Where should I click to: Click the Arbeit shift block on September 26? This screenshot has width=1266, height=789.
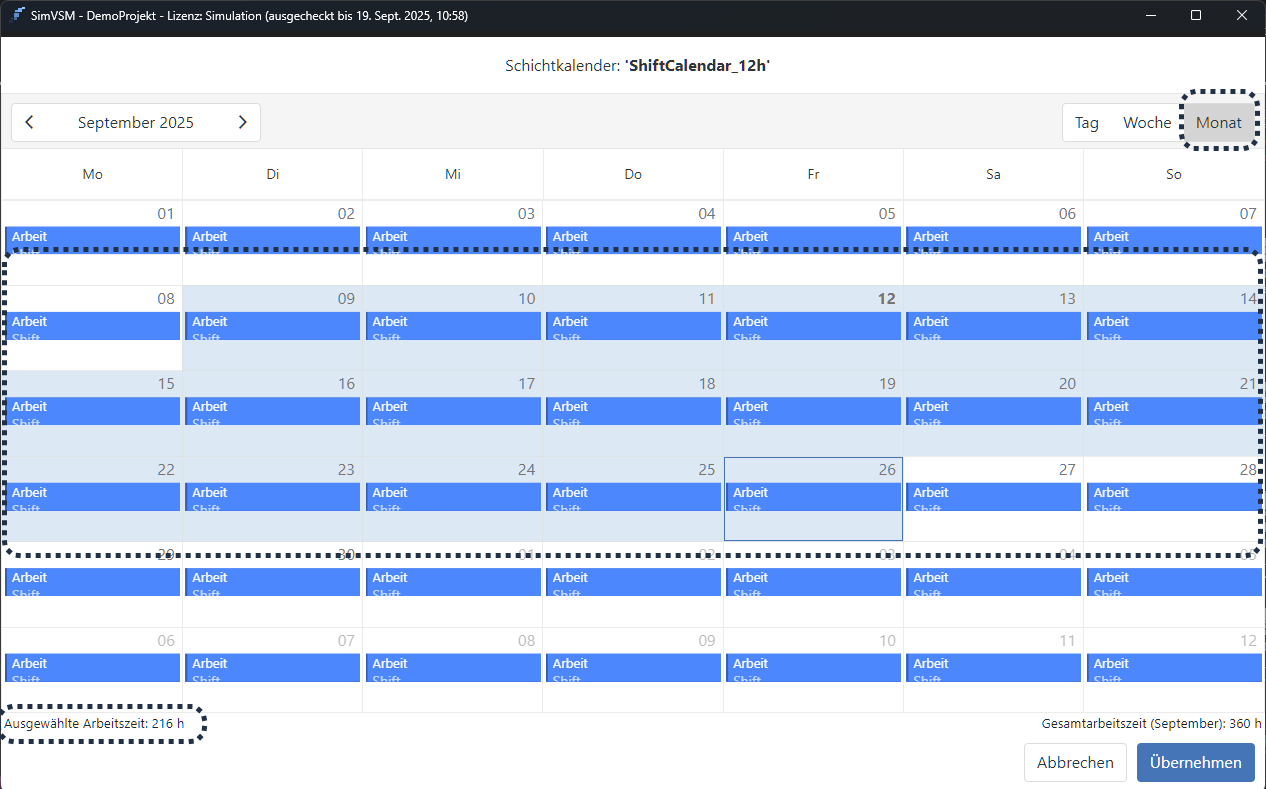pos(813,497)
